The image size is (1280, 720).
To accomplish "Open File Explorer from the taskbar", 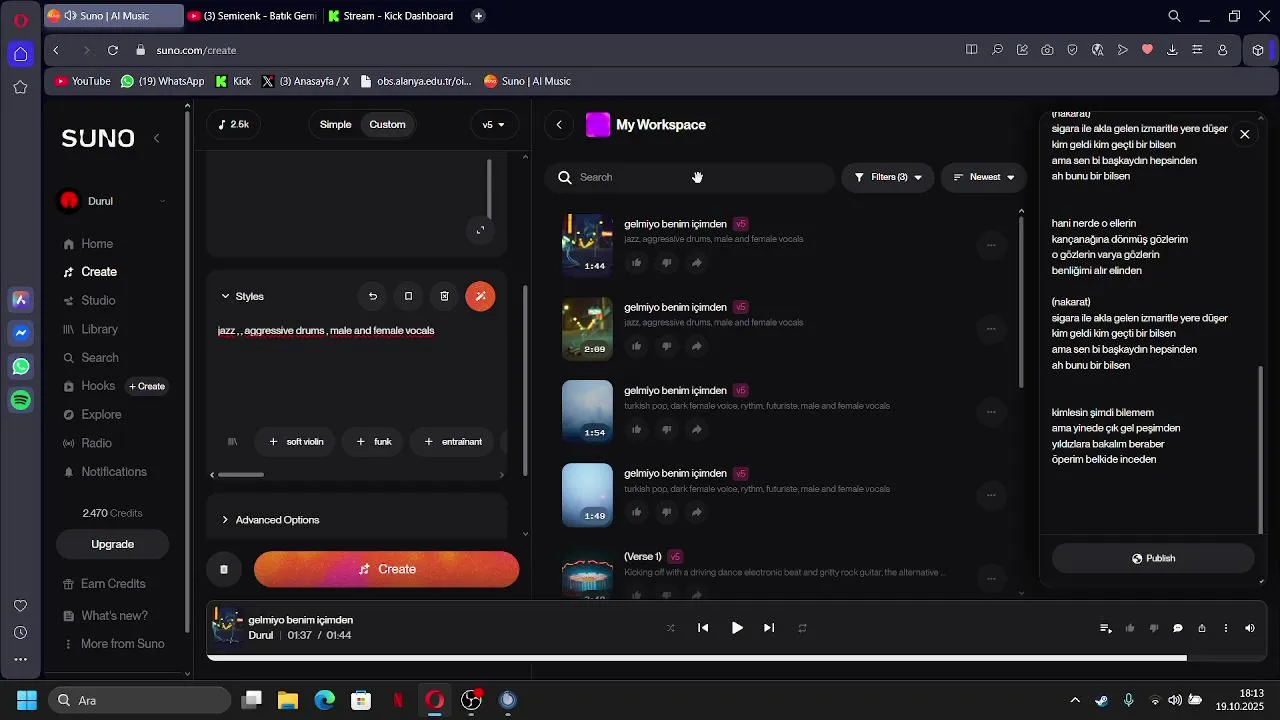I will (288, 700).
